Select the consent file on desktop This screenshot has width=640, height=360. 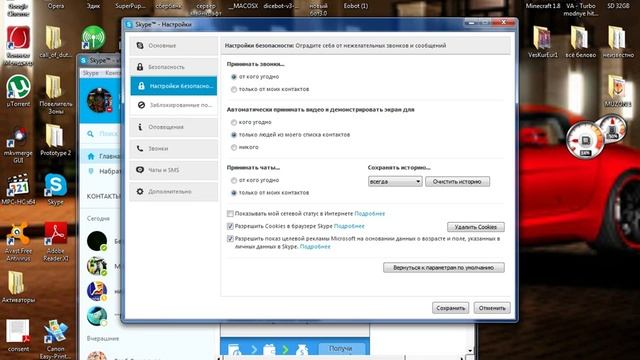point(18,336)
